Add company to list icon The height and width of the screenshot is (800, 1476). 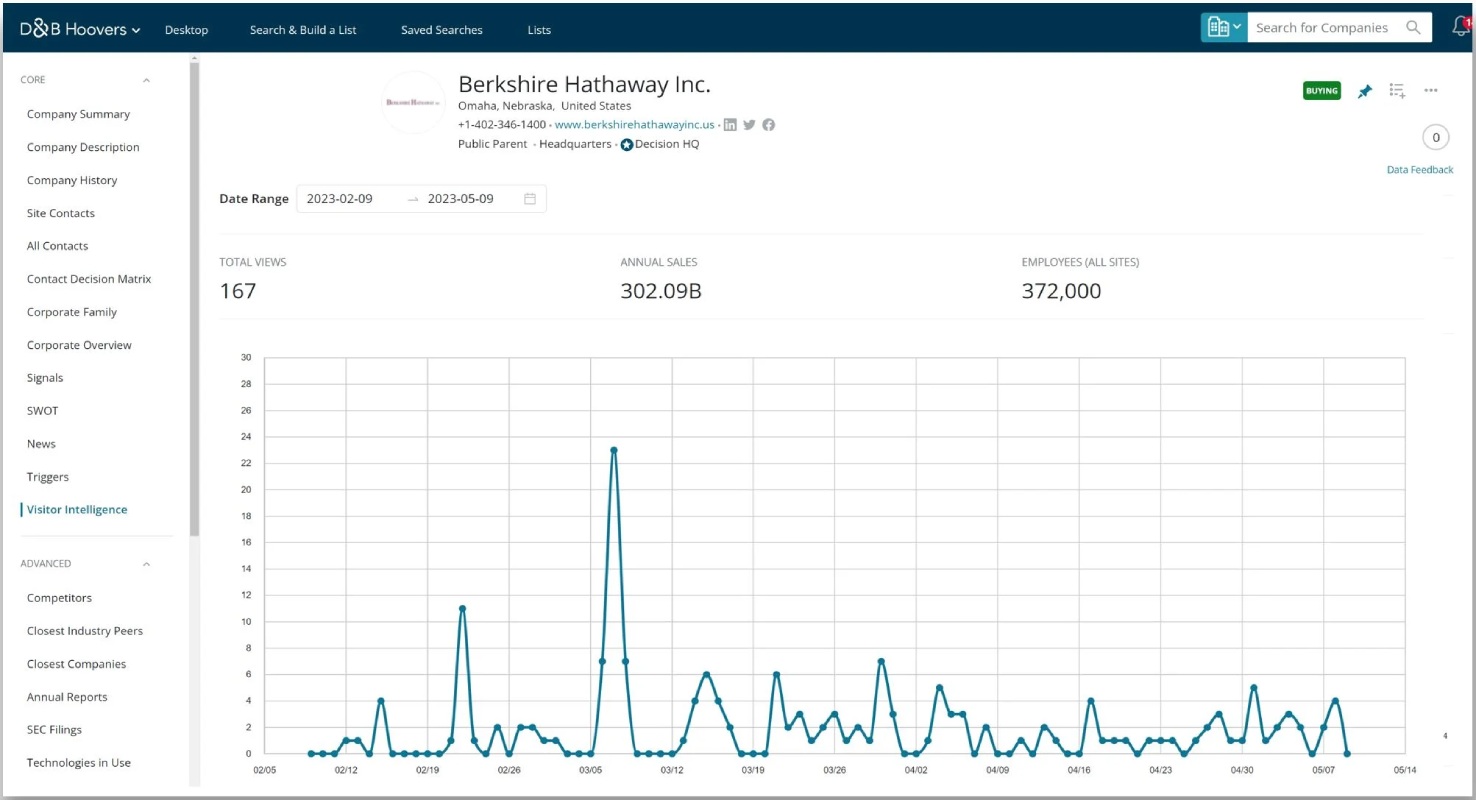[1398, 91]
